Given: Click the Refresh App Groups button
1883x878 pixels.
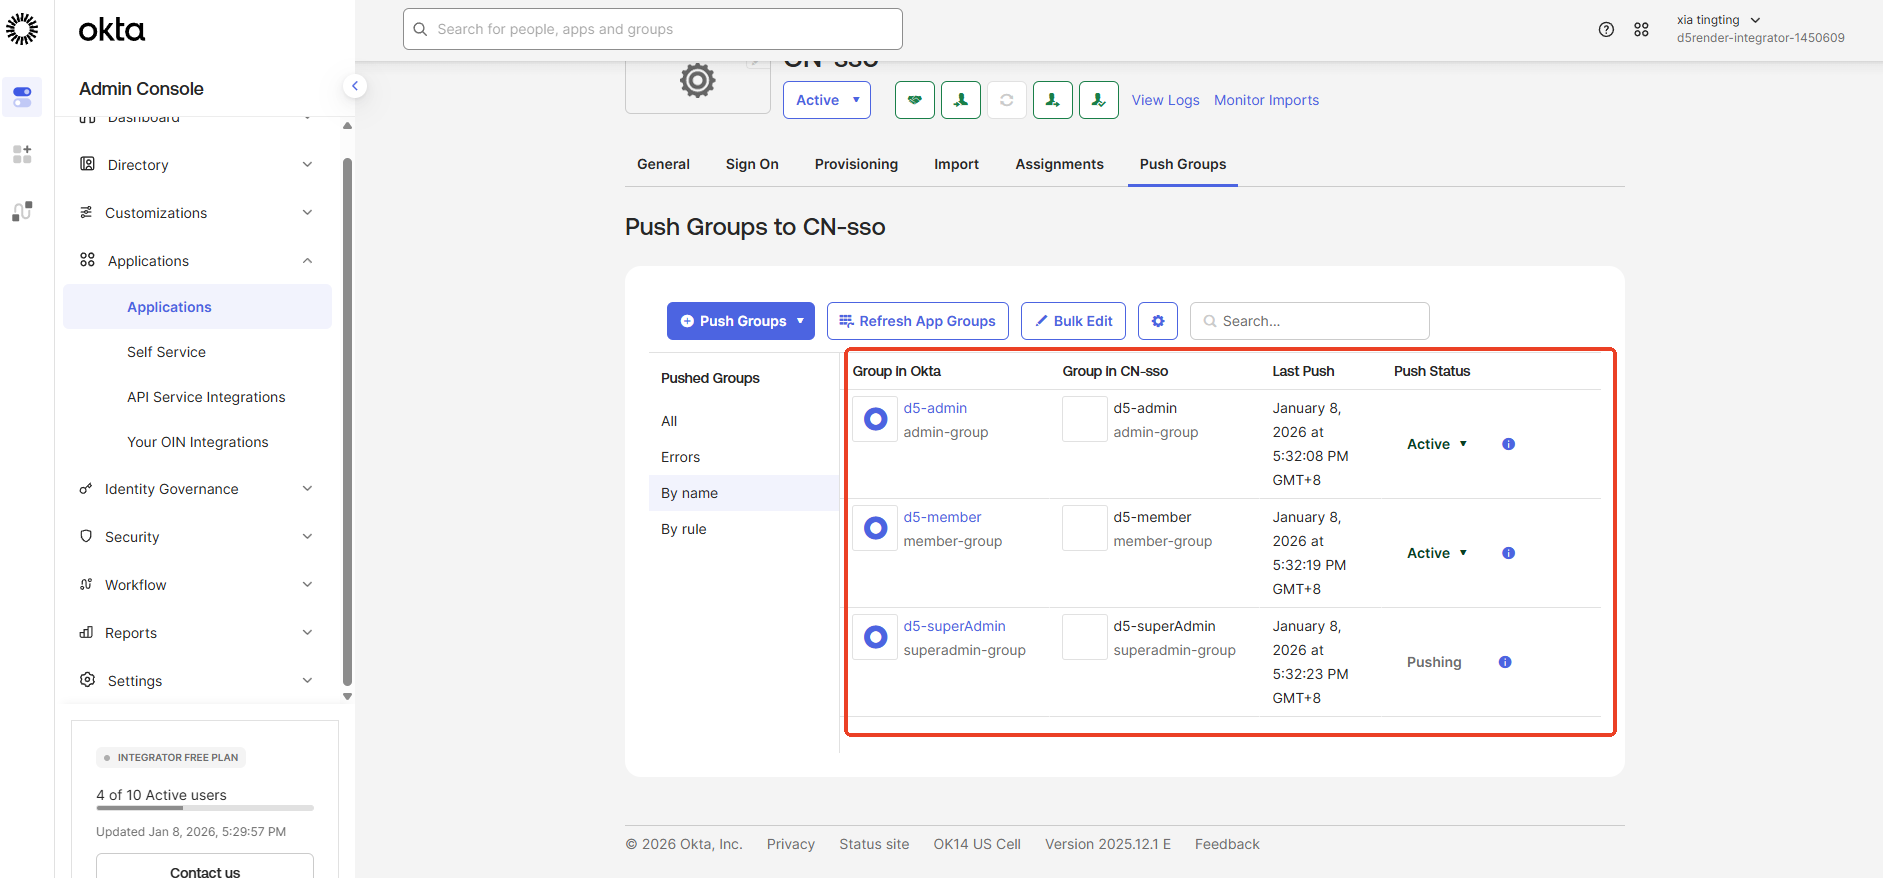Looking at the screenshot, I should coord(917,321).
